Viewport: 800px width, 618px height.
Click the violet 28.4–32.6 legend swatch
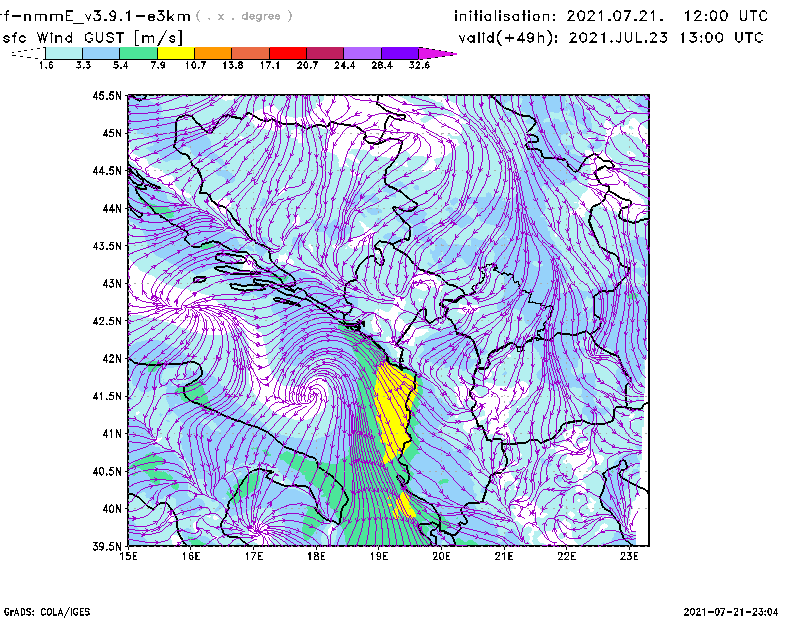(400, 53)
